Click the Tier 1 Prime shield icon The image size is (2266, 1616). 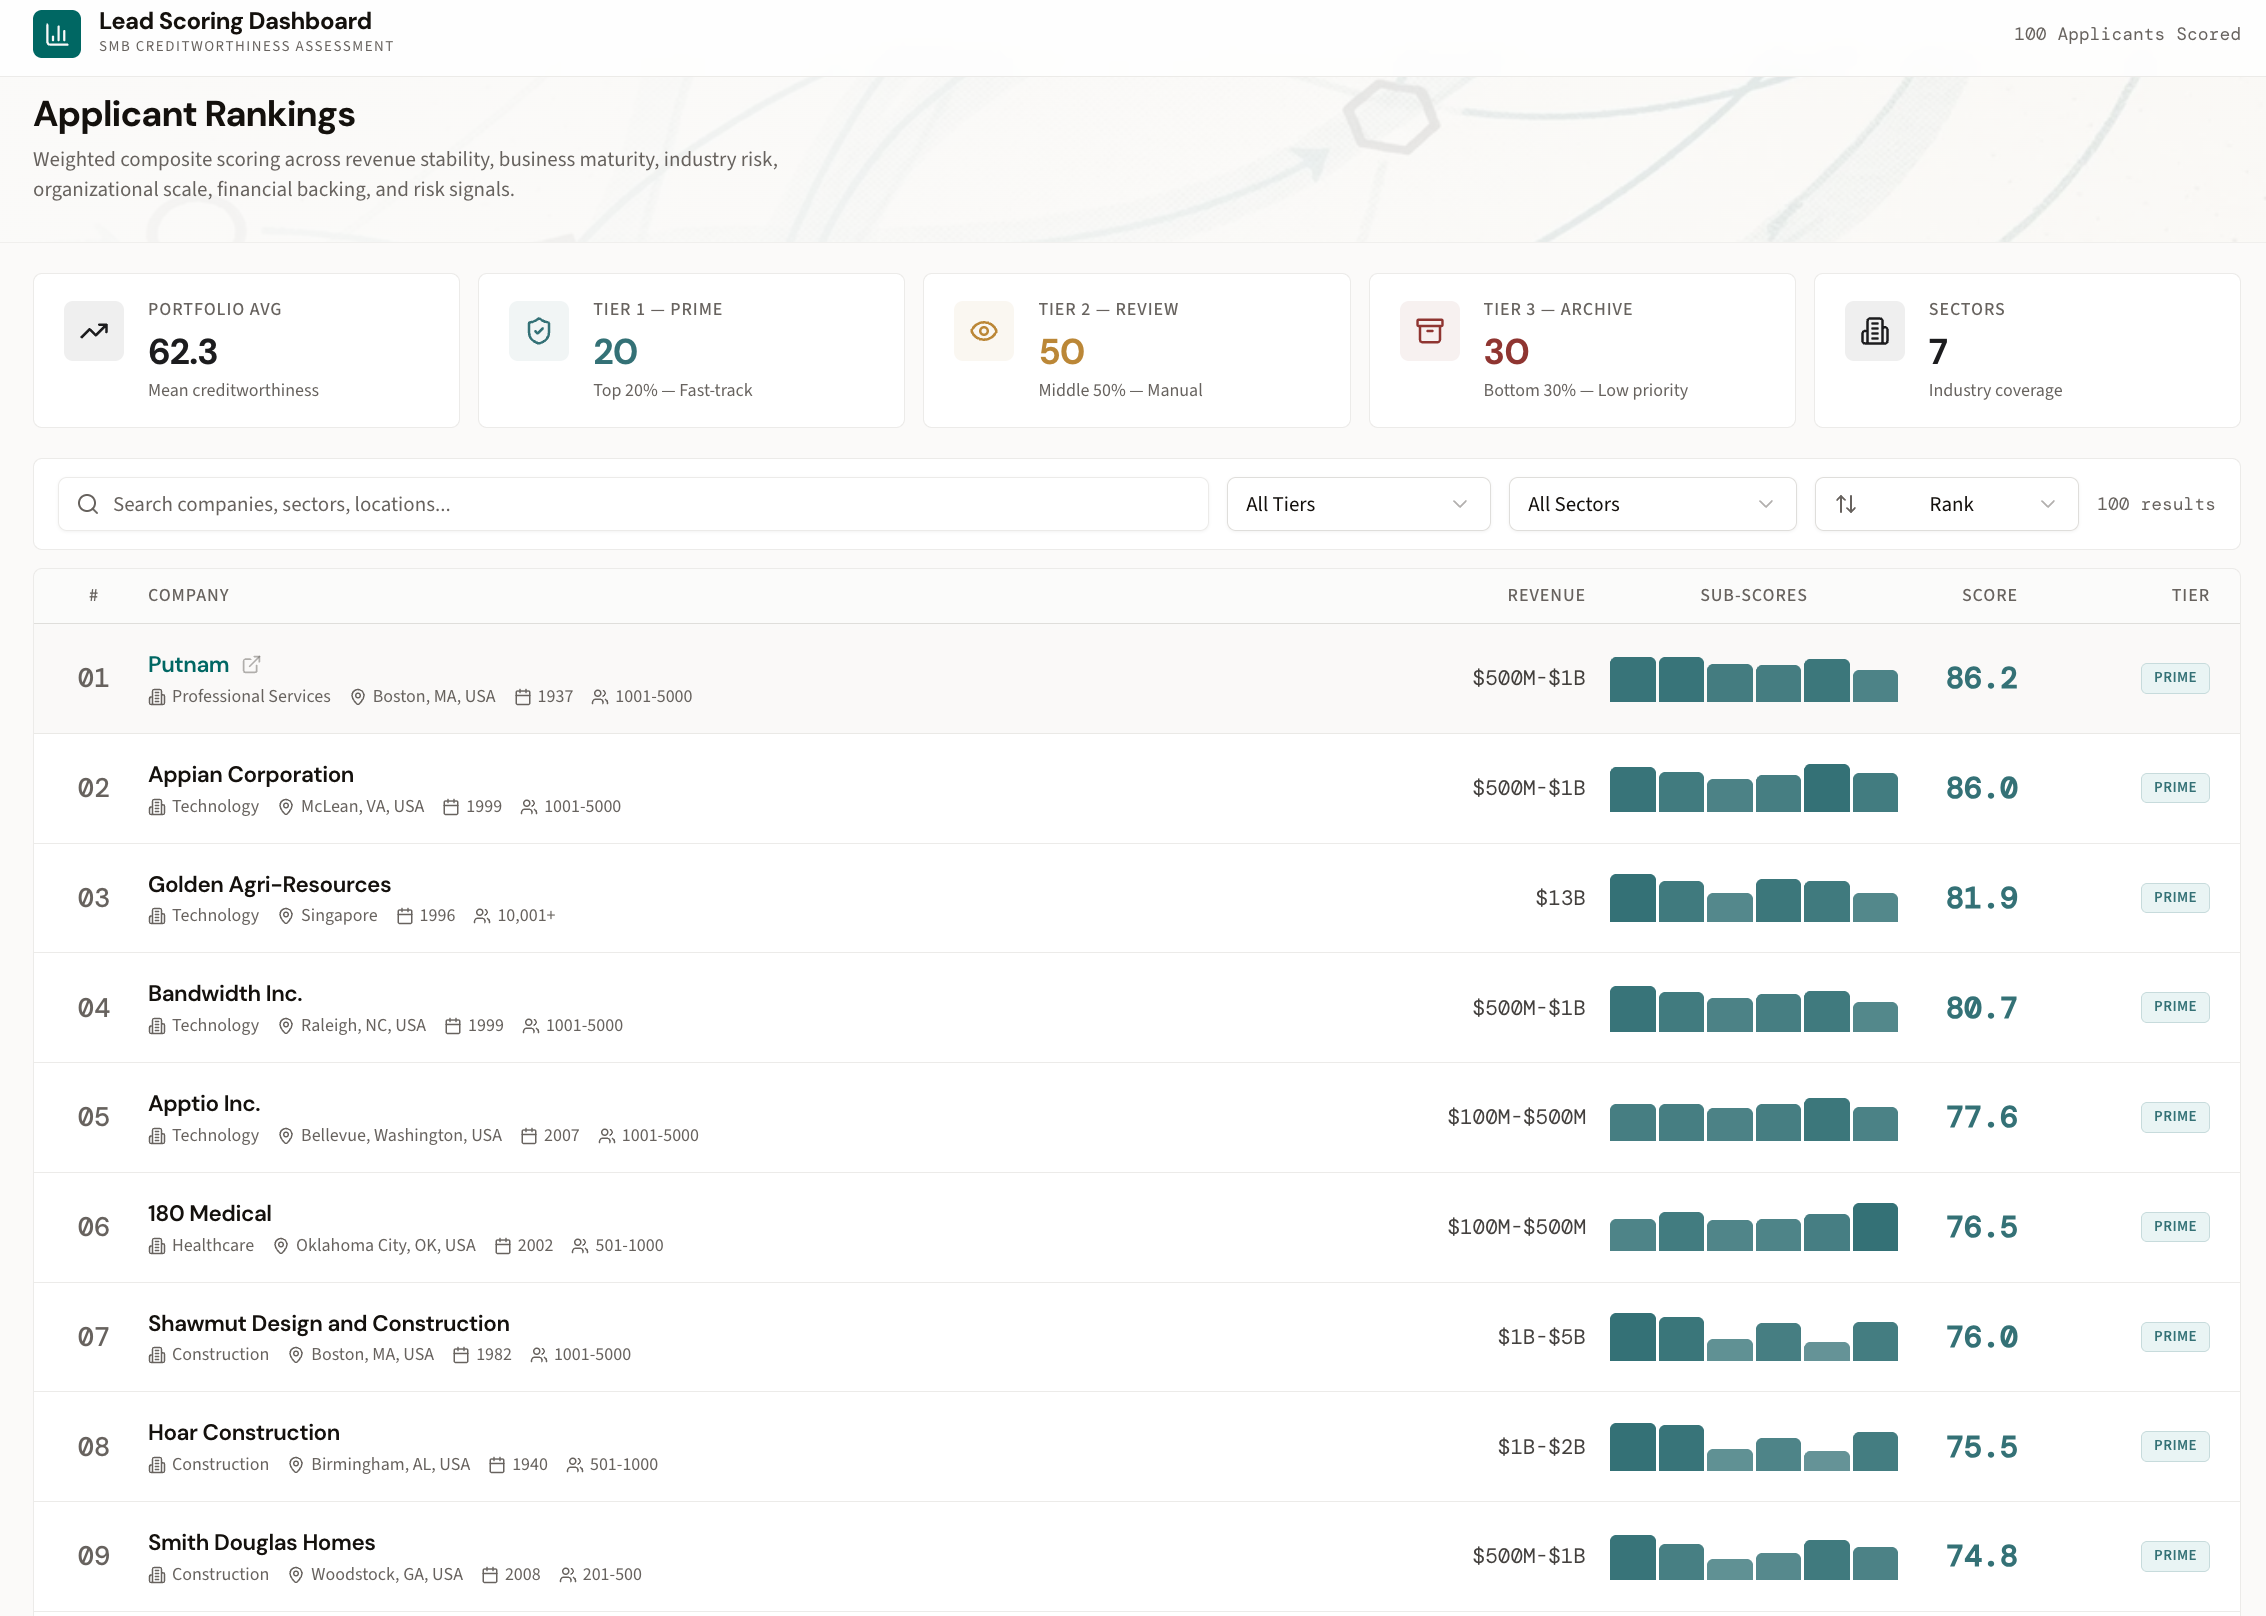click(x=539, y=331)
